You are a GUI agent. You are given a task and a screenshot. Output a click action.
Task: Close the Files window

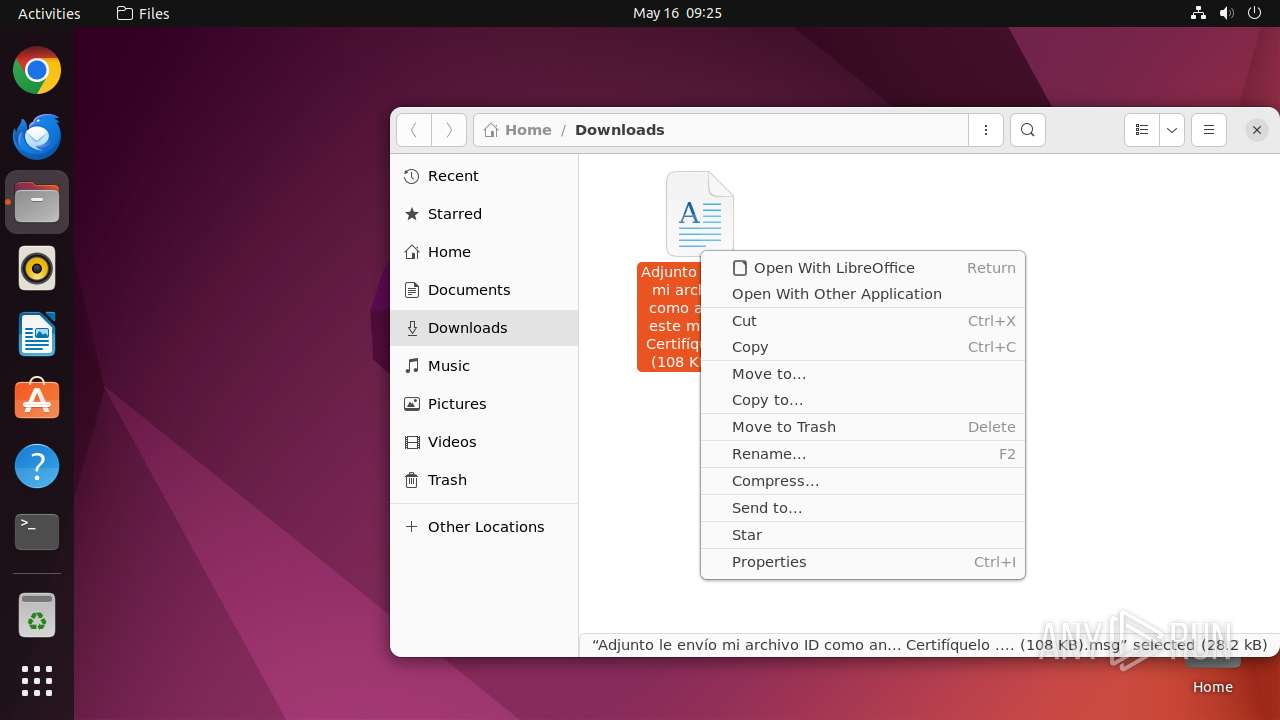1257,130
